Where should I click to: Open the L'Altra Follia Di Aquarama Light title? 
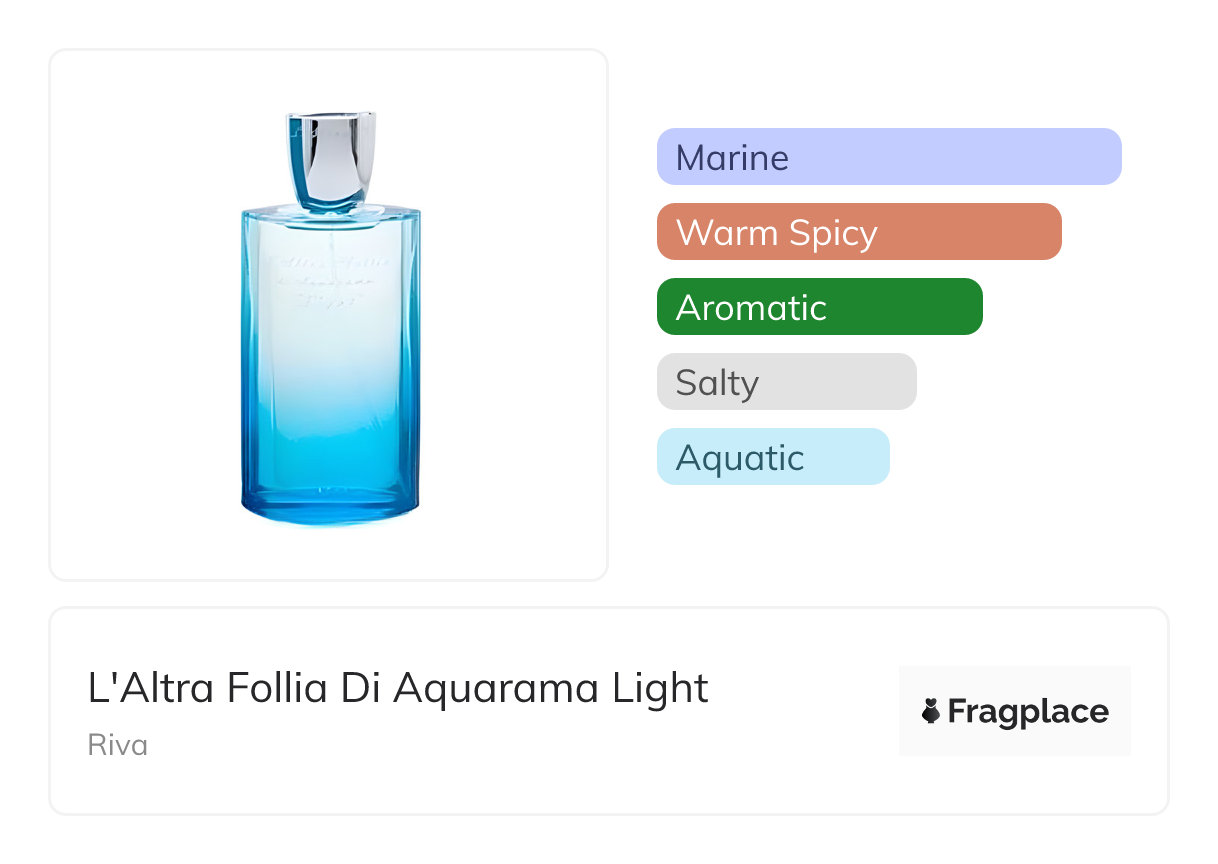point(398,688)
